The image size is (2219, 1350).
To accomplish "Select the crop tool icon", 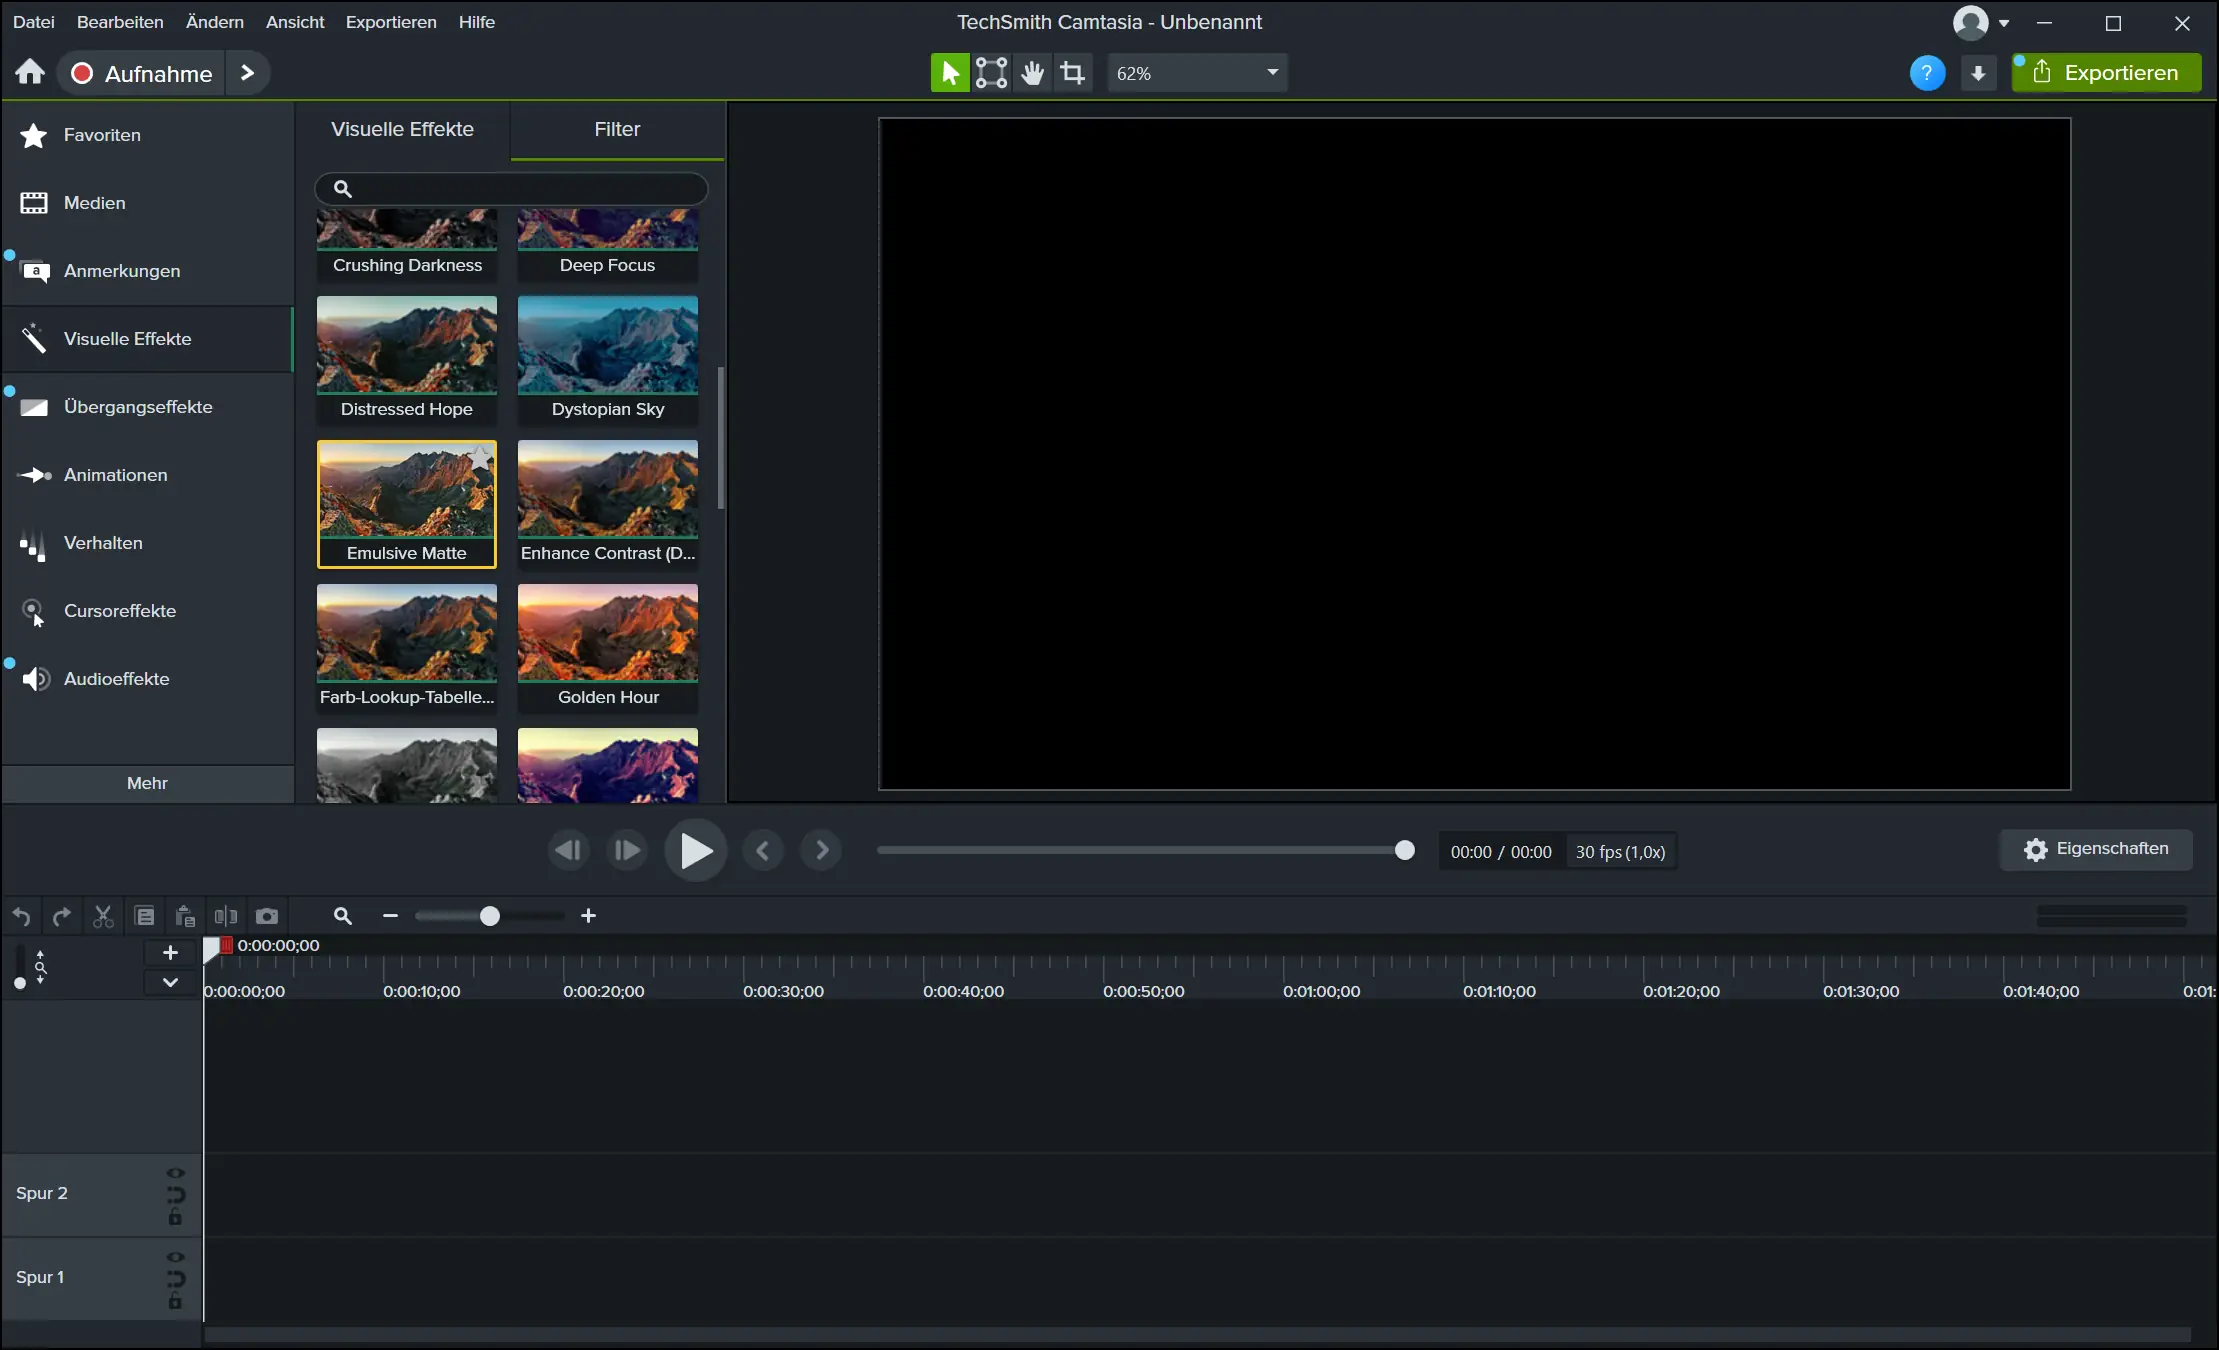I will (x=1072, y=73).
